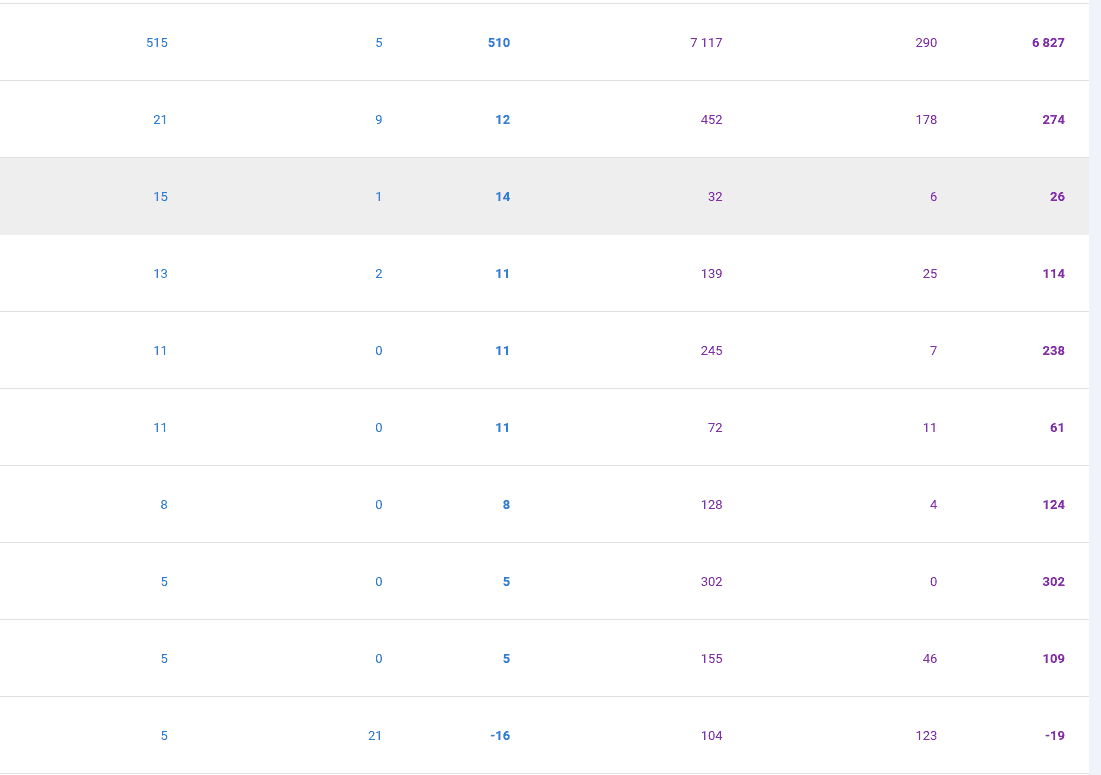Click the negative blue value -16
The image size is (1101, 775).
[x=500, y=736]
